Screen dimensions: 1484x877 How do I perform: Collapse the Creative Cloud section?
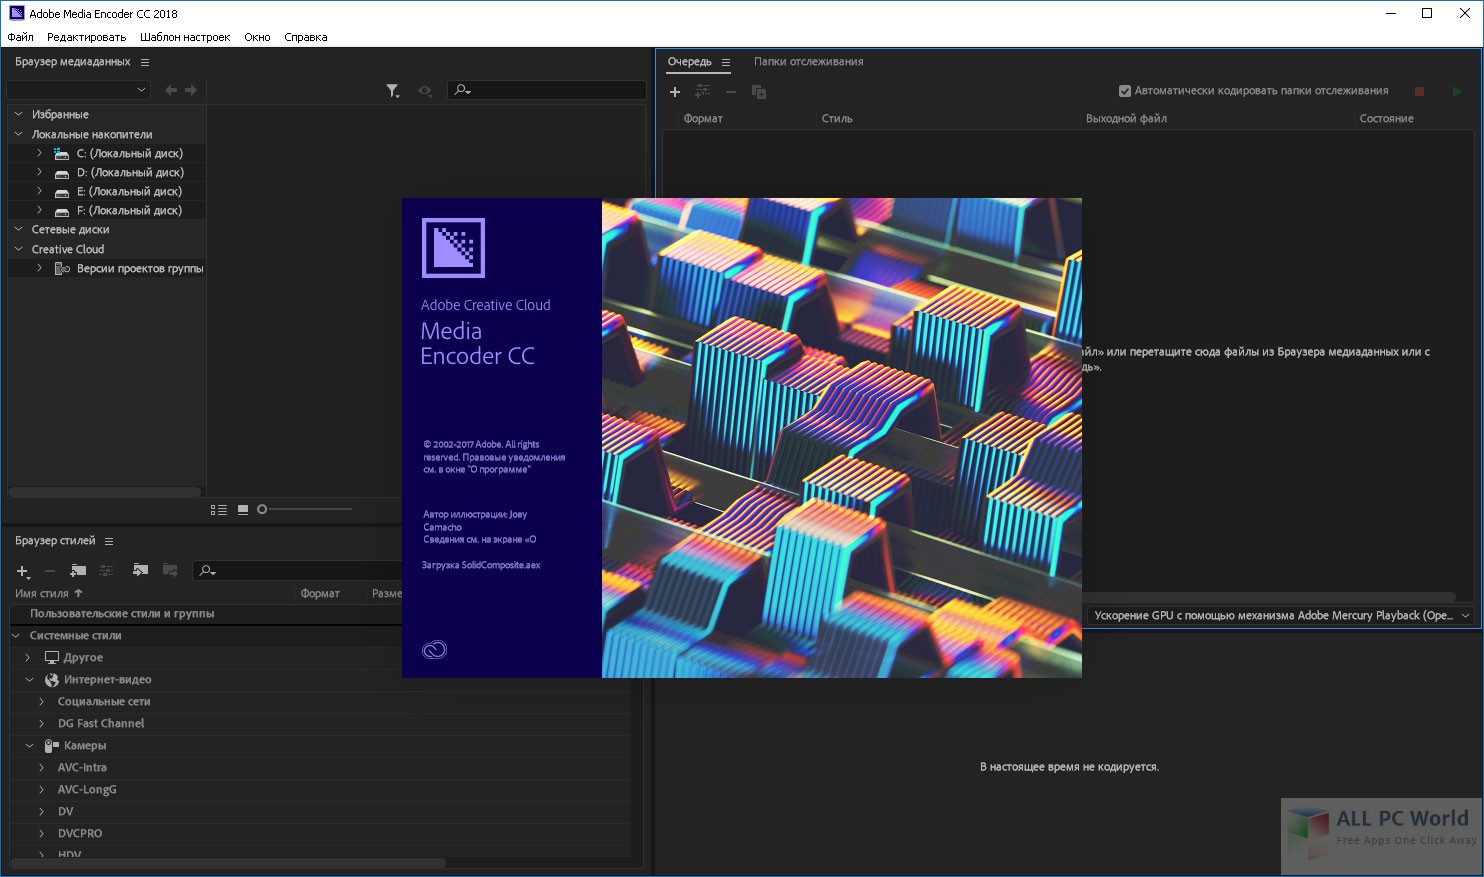tap(18, 248)
